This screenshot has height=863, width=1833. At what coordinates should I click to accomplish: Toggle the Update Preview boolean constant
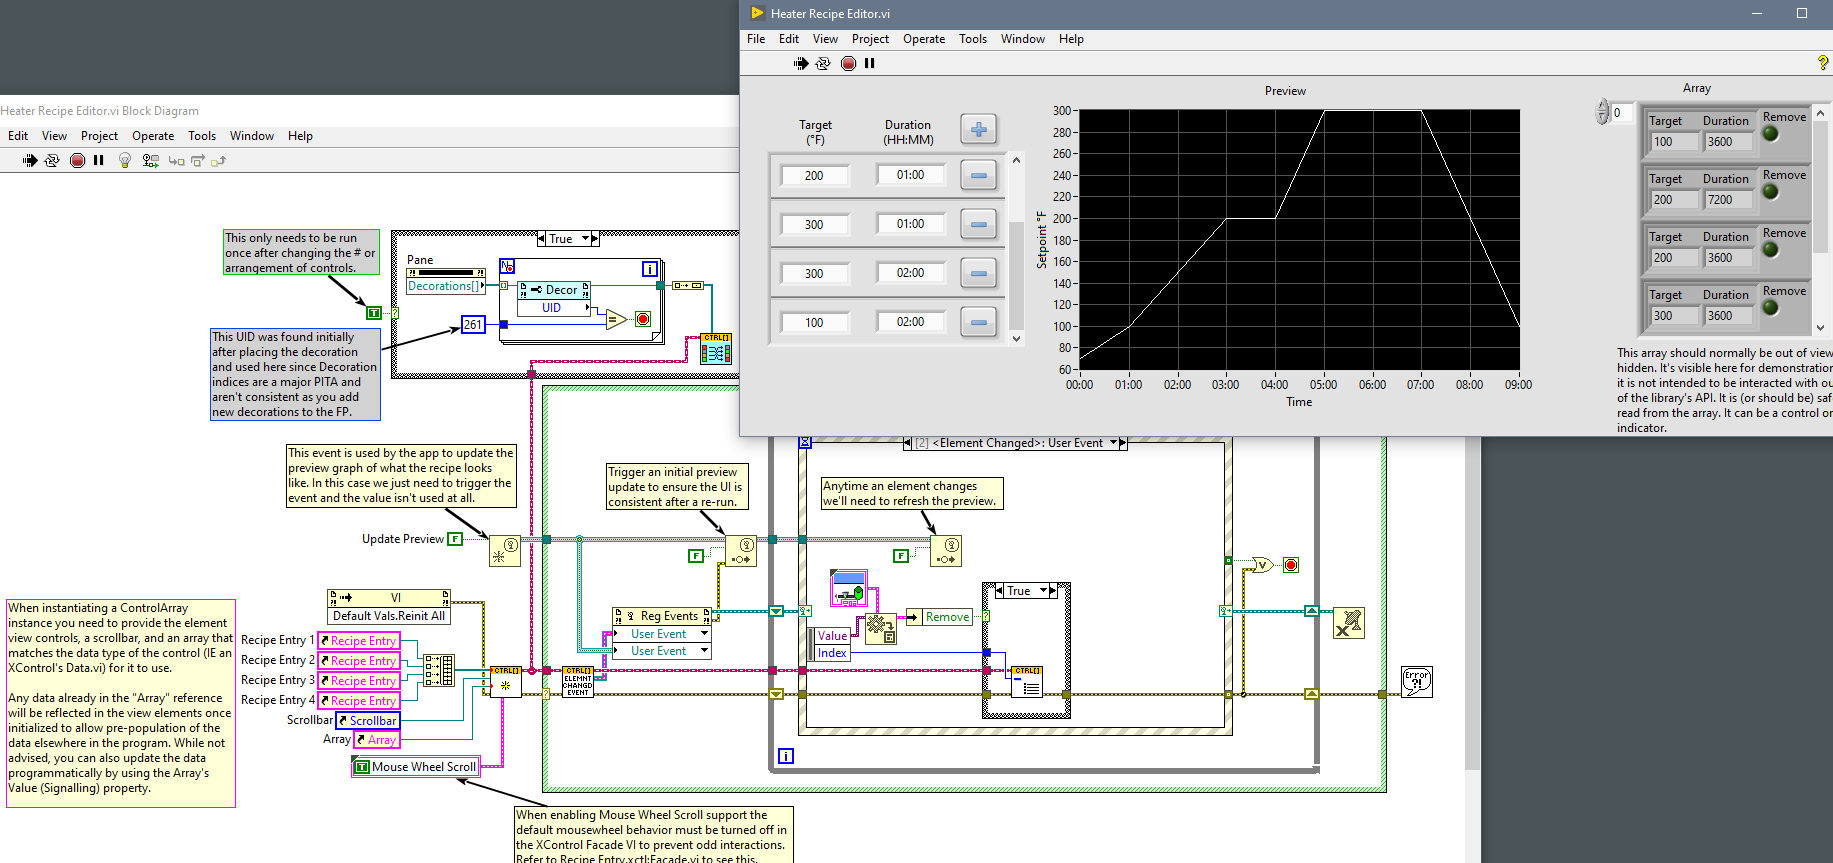pos(455,539)
